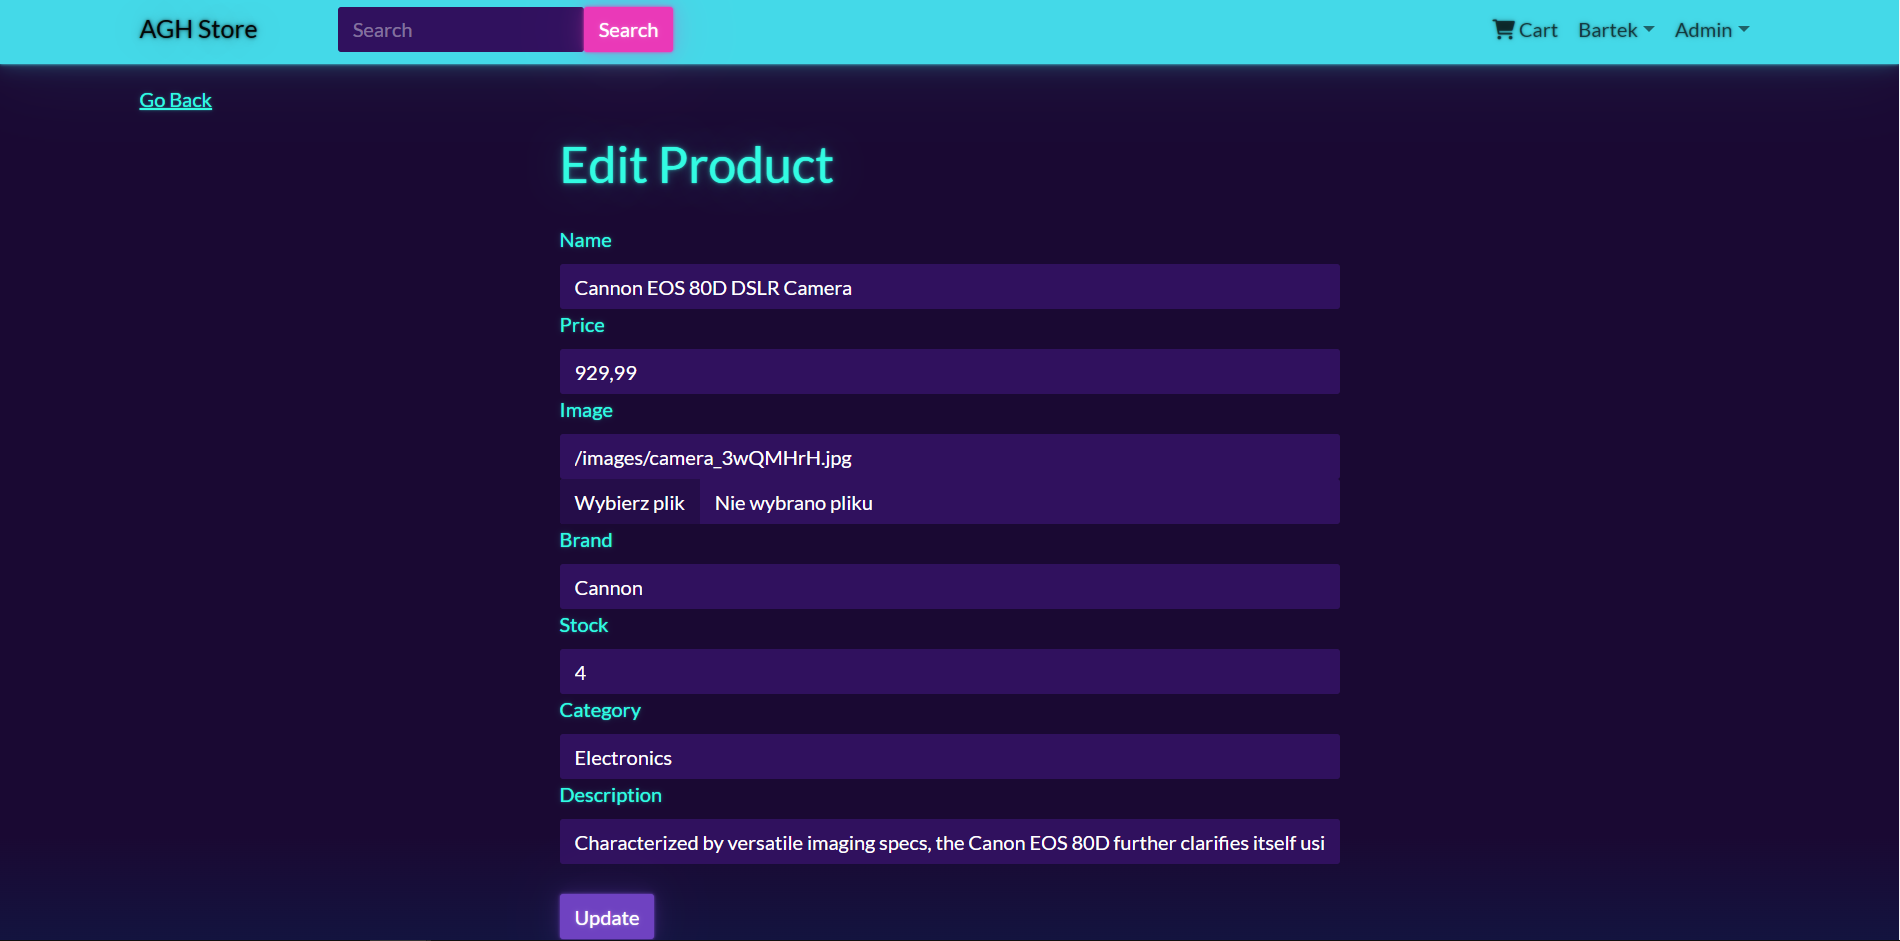Expand the Admin menu chevron
This screenshot has height=941, width=1900.
click(1745, 29)
